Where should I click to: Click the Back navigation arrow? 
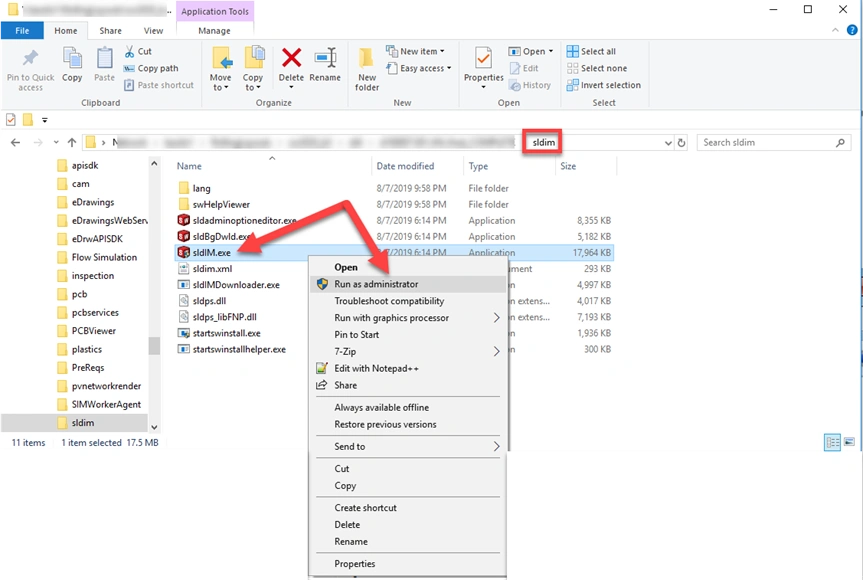coord(15,143)
